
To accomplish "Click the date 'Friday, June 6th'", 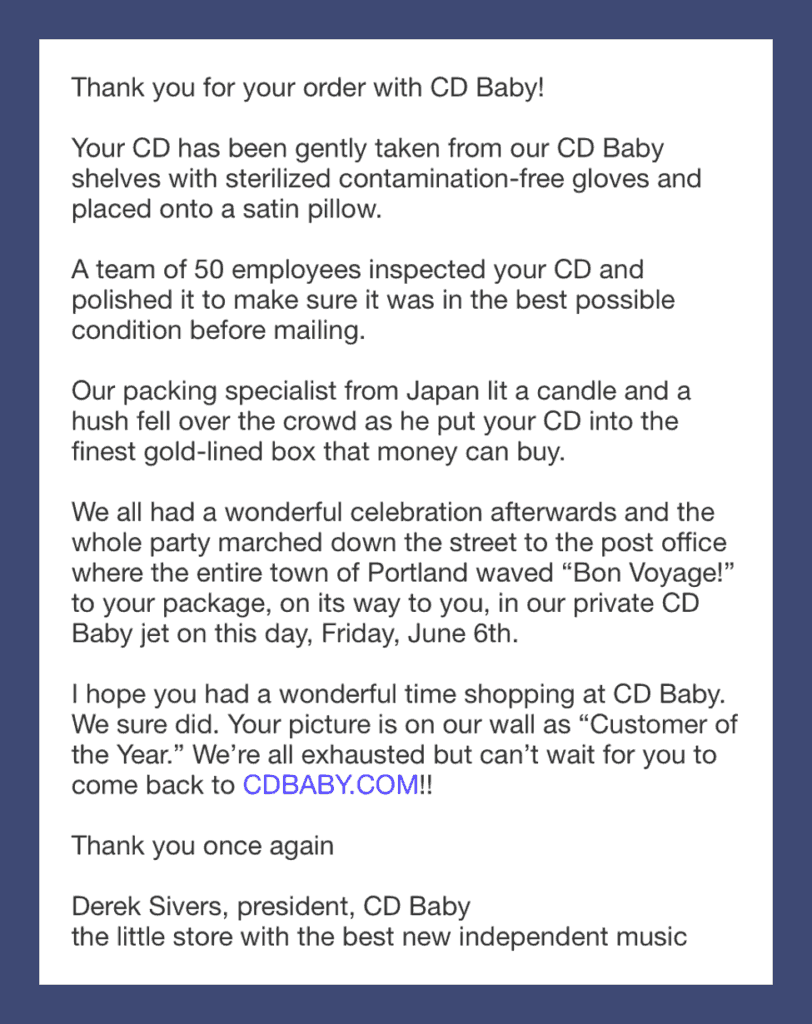I will tap(415, 633).
